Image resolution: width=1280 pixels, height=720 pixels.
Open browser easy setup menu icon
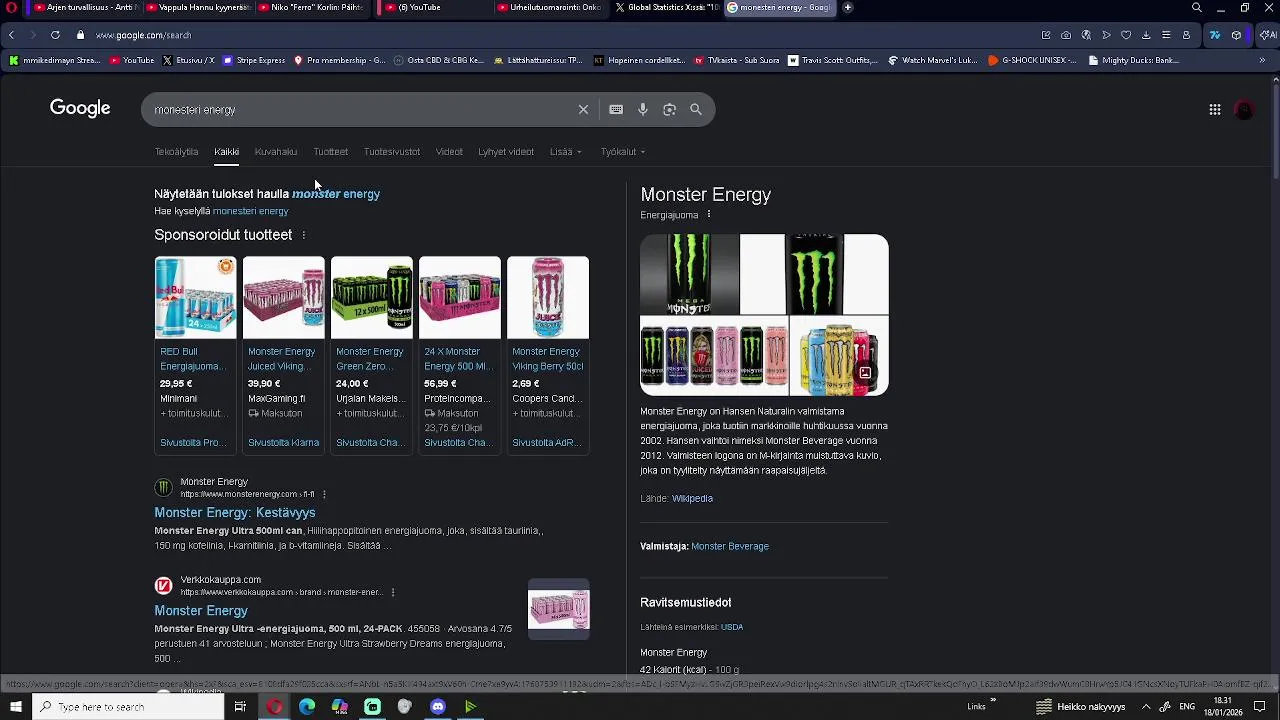(1166, 35)
